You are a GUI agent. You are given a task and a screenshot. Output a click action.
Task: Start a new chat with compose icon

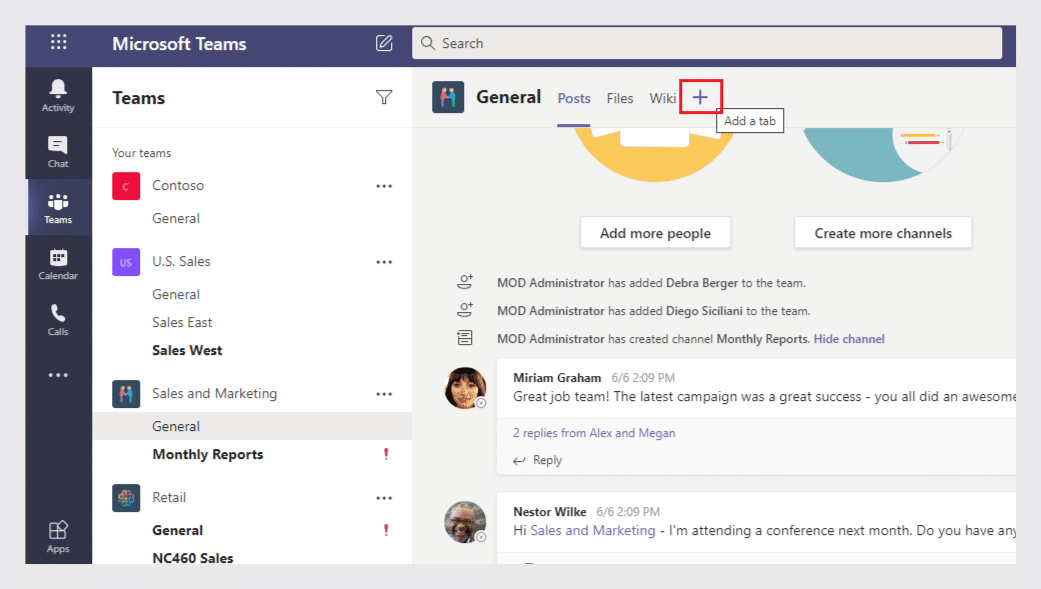tap(384, 43)
